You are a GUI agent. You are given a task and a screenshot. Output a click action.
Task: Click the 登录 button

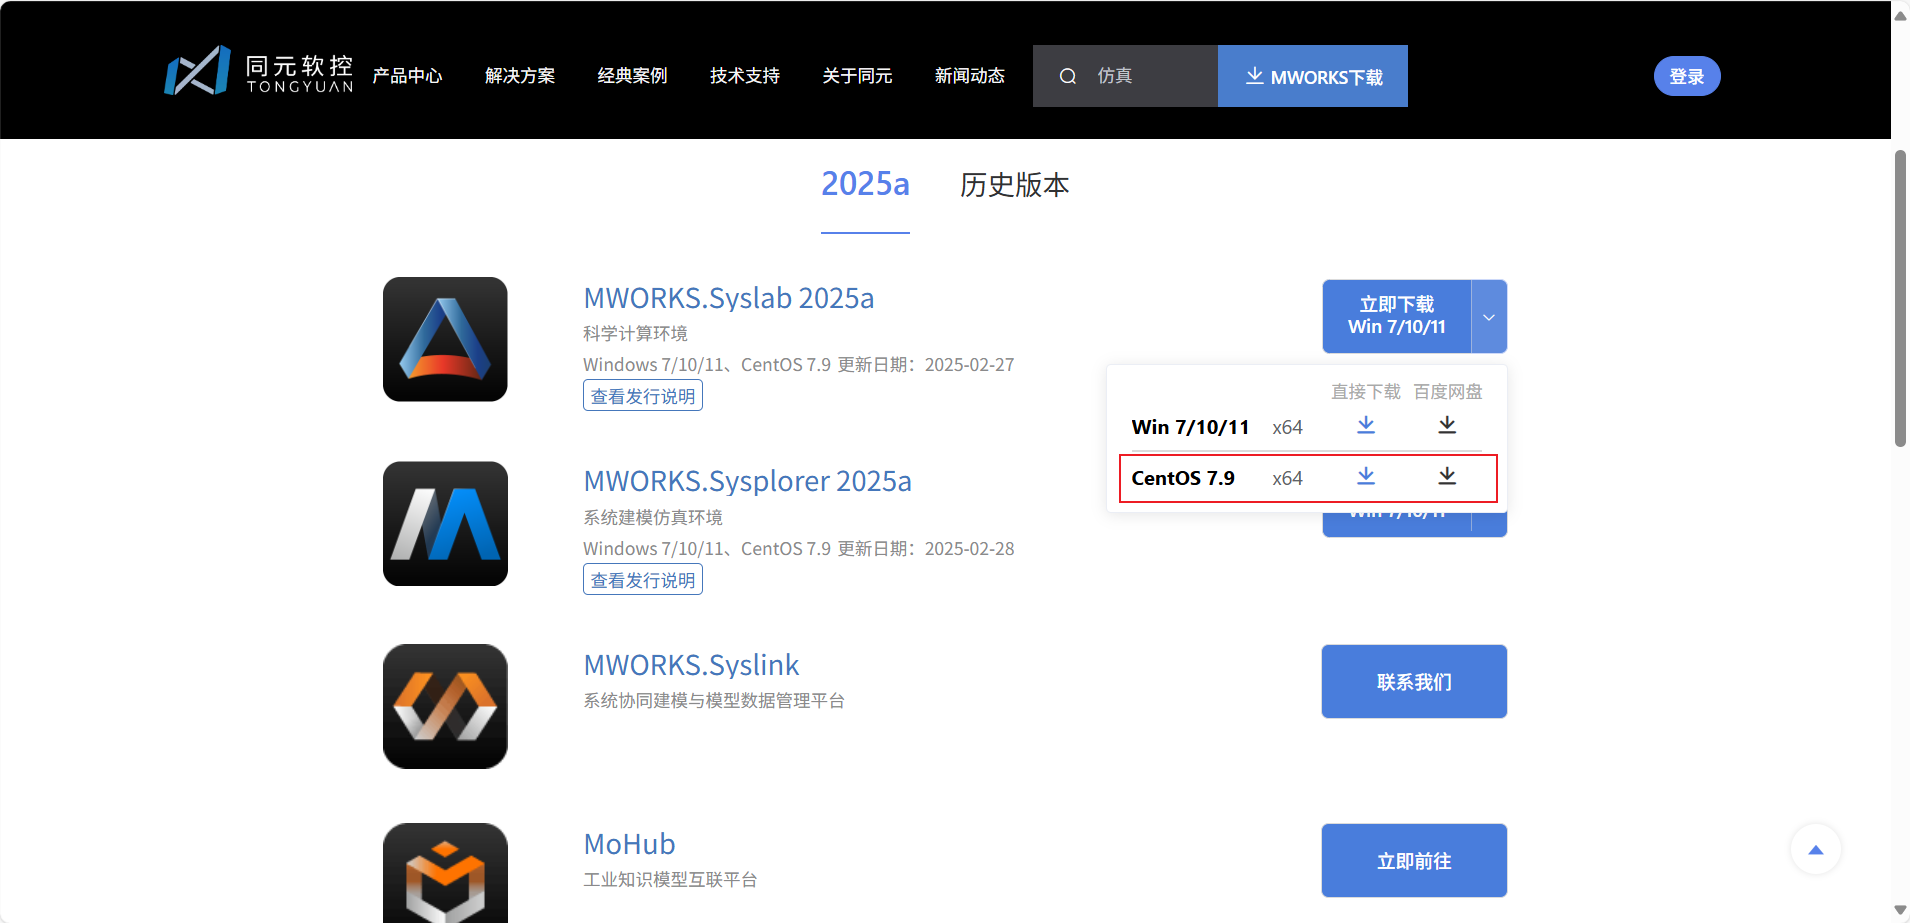point(1687,76)
